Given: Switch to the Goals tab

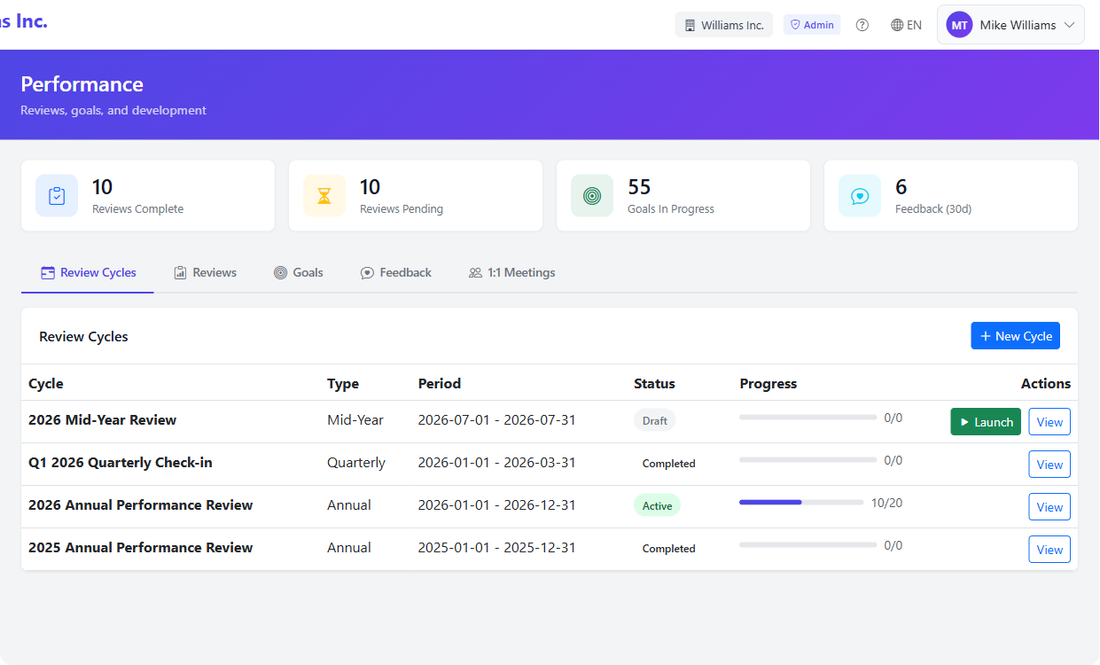Looking at the screenshot, I should 298,272.
